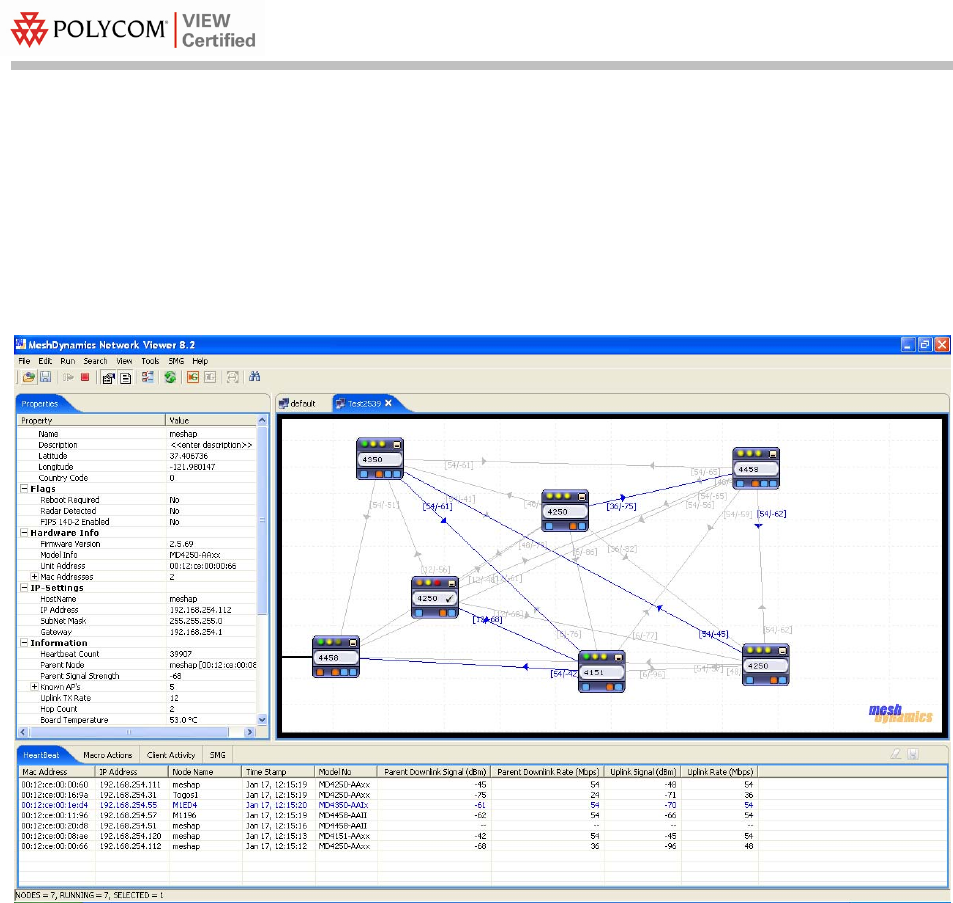Image resolution: width=953 pixels, height=903 pixels.
Task: Click the binoculars search toolbar icon
Action: click(x=255, y=377)
